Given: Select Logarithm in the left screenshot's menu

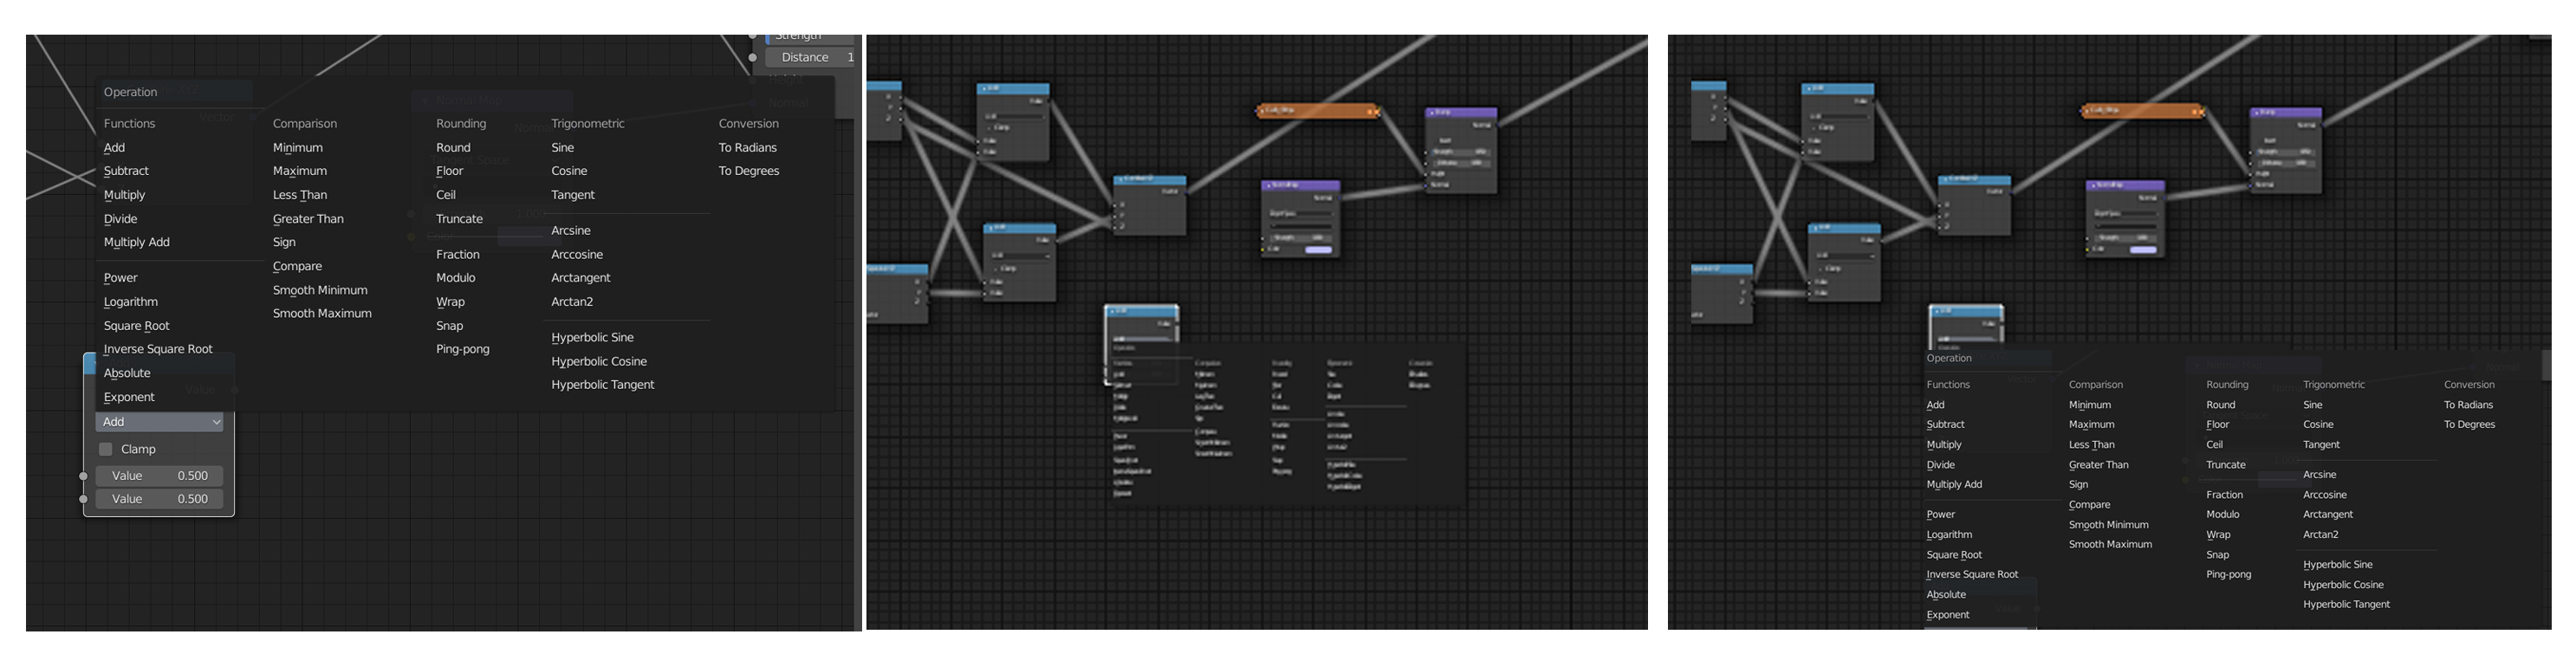Looking at the screenshot, I should click(130, 302).
